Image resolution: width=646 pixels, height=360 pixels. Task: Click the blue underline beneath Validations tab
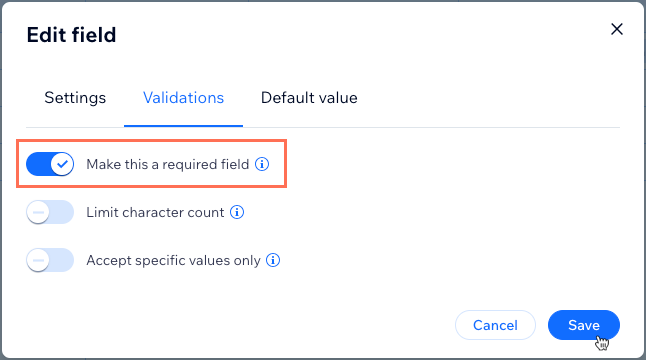point(183,126)
